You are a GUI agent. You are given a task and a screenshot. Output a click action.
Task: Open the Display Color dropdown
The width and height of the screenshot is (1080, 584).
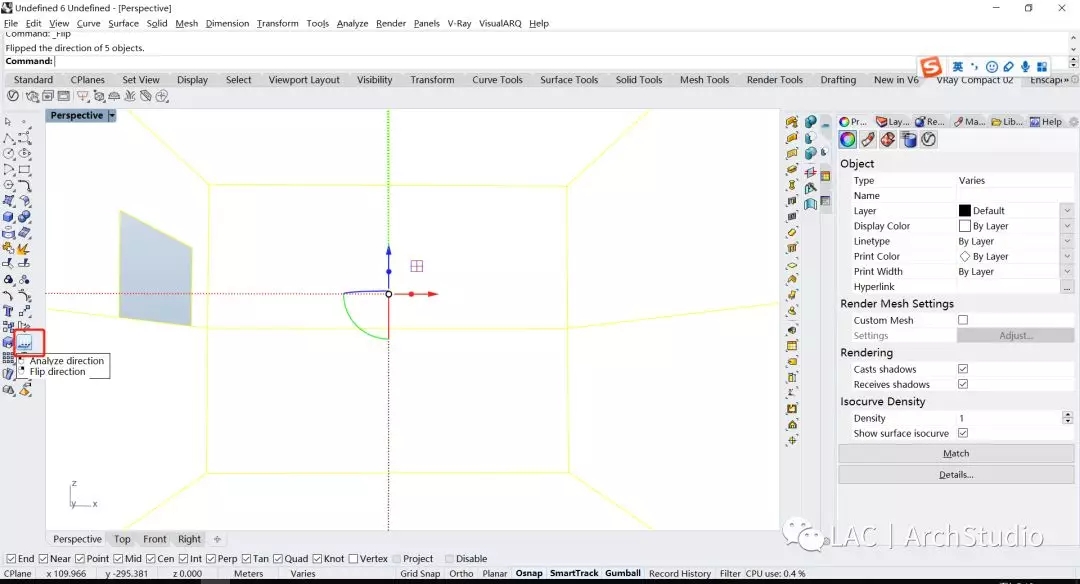1067,226
